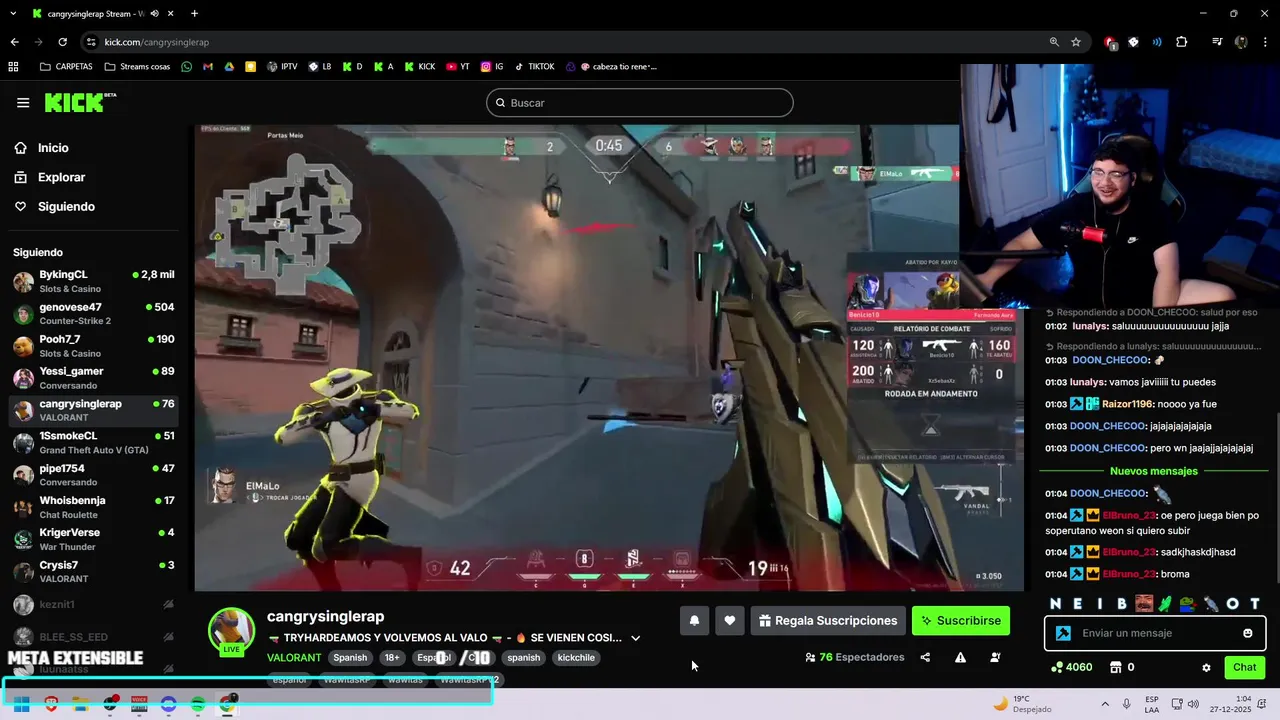
Task: Open Yessi_gamer's channel in following list
Action: 94,378
